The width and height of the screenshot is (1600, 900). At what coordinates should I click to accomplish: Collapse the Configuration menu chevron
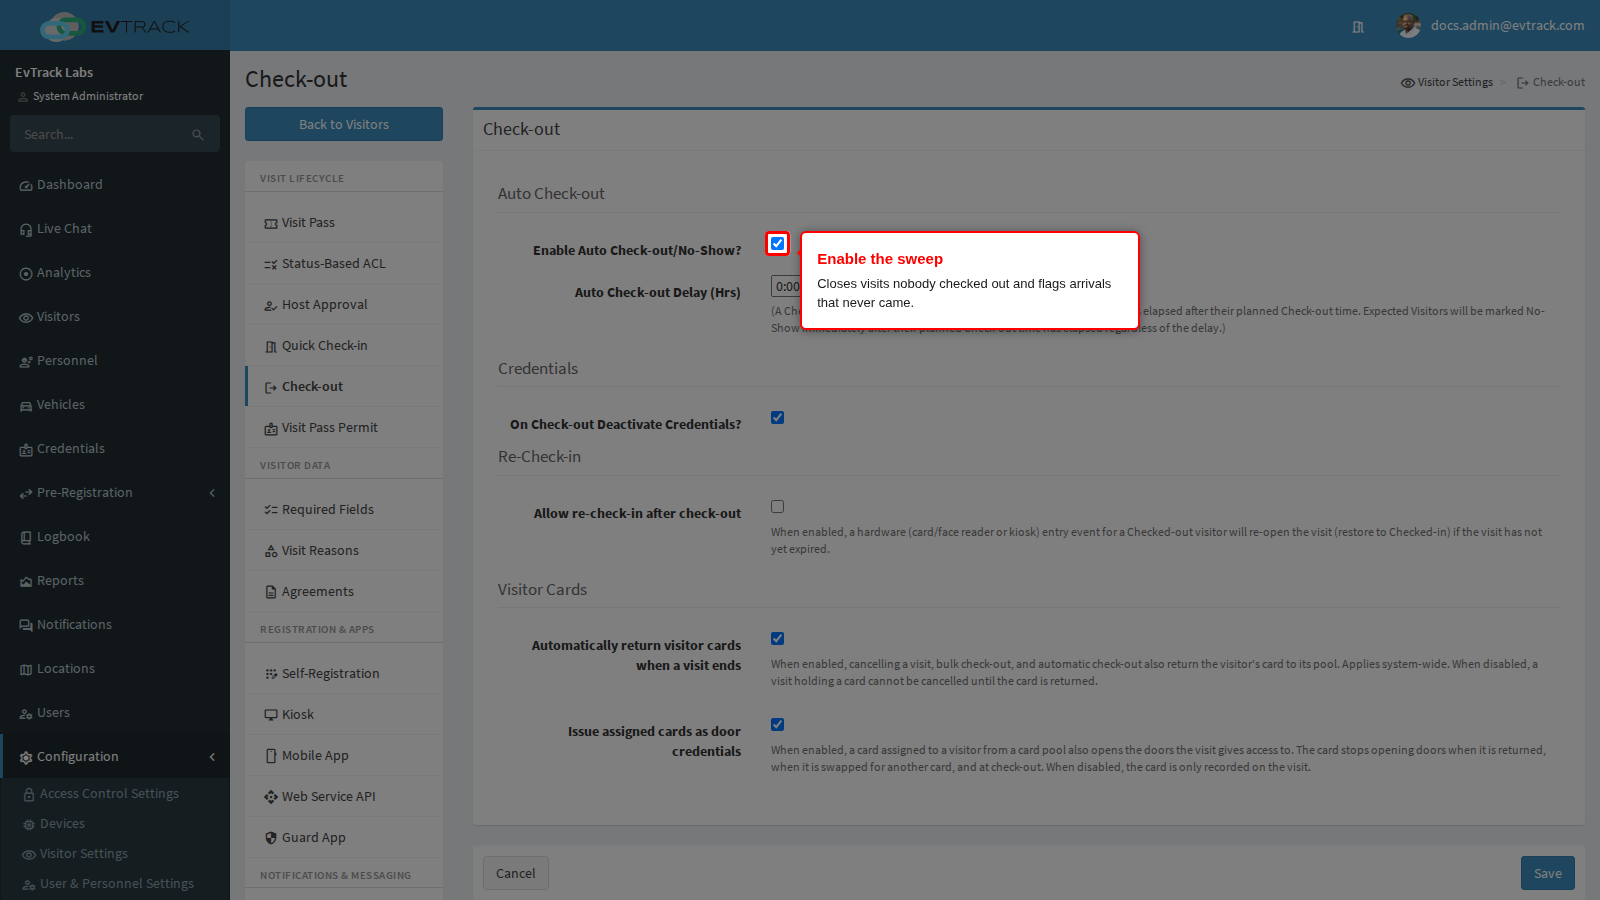tap(212, 757)
